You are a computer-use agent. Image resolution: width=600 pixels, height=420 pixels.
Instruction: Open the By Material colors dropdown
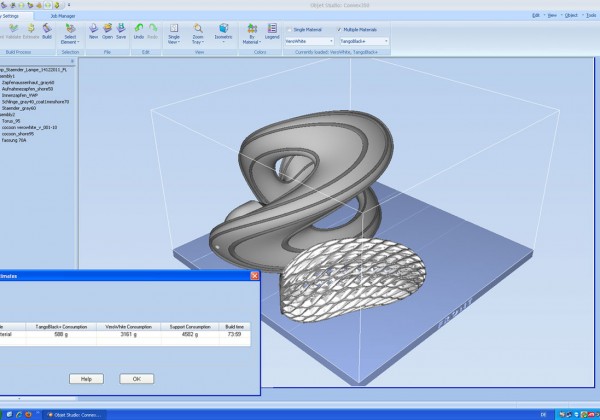click(252, 34)
